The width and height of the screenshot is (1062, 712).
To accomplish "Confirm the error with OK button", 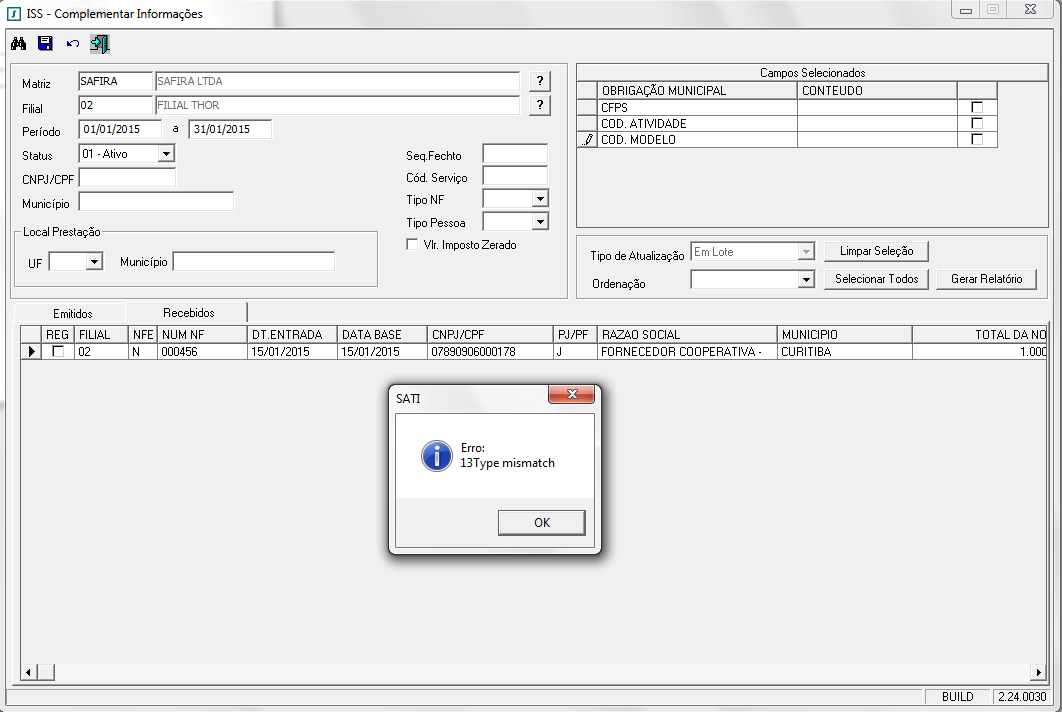I will 542,523.
